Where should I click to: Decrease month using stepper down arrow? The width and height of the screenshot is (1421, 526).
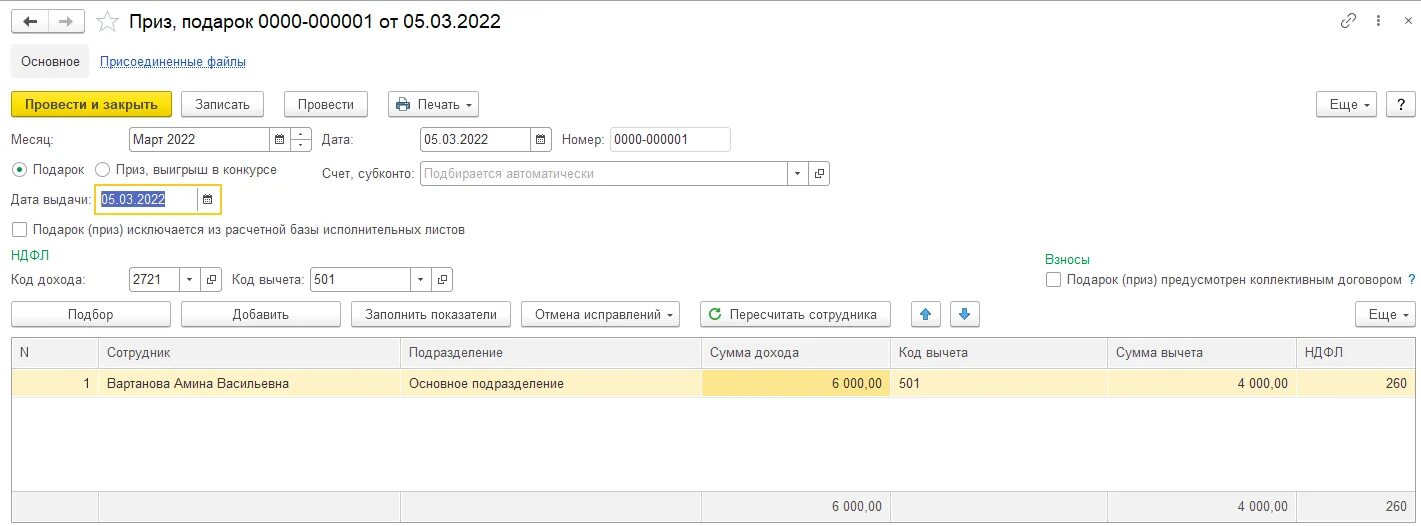(x=302, y=146)
